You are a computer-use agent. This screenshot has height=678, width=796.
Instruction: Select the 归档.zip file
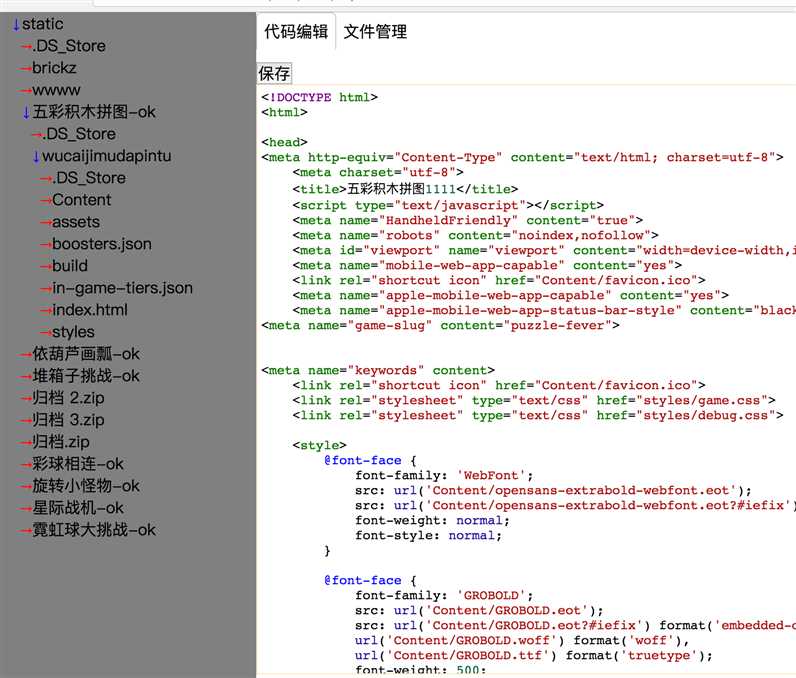pos(61,442)
